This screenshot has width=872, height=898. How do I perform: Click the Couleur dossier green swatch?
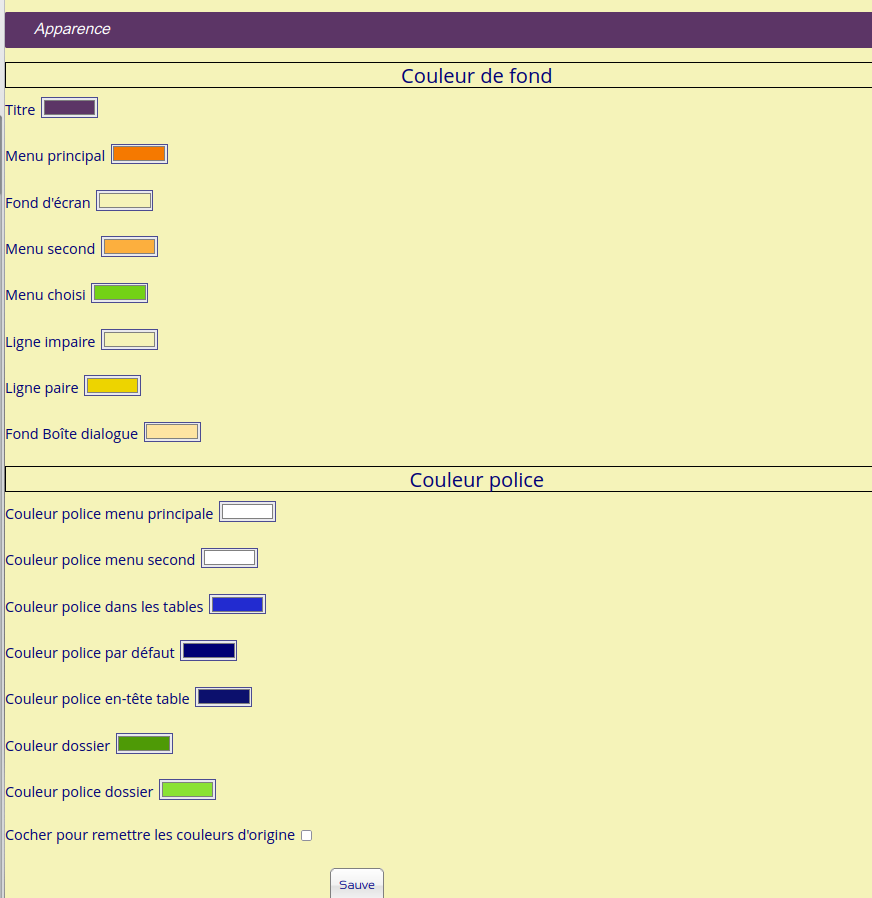(x=144, y=744)
